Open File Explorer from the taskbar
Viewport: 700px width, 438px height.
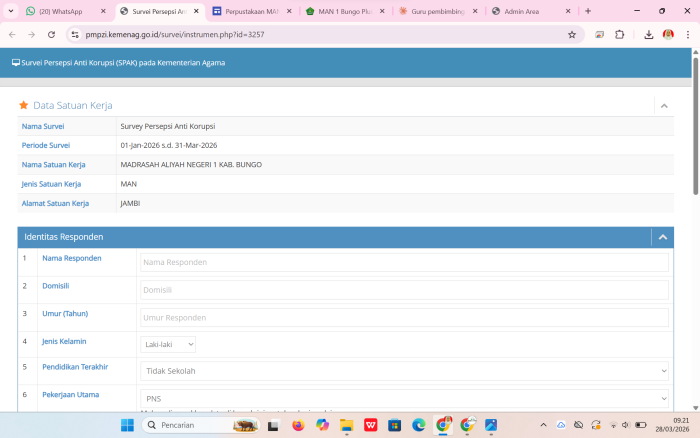[x=347, y=425]
